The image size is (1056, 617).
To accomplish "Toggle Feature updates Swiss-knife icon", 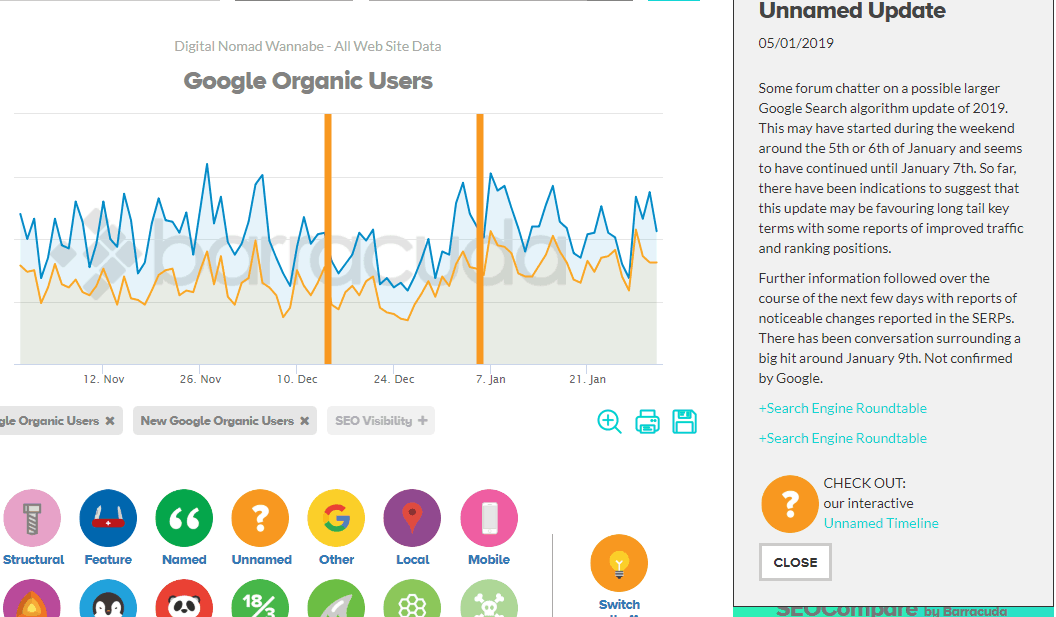I will click(108, 519).
